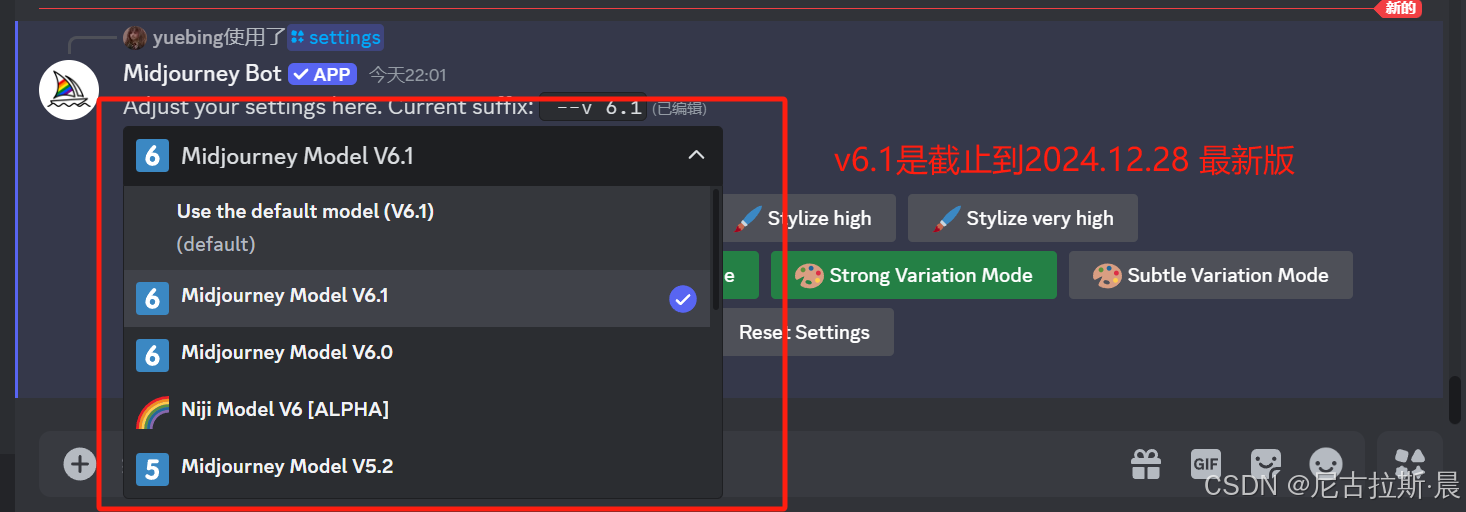
Task: Click the Midjourney Bot sailboat avatar
Action: click(69, 90)
